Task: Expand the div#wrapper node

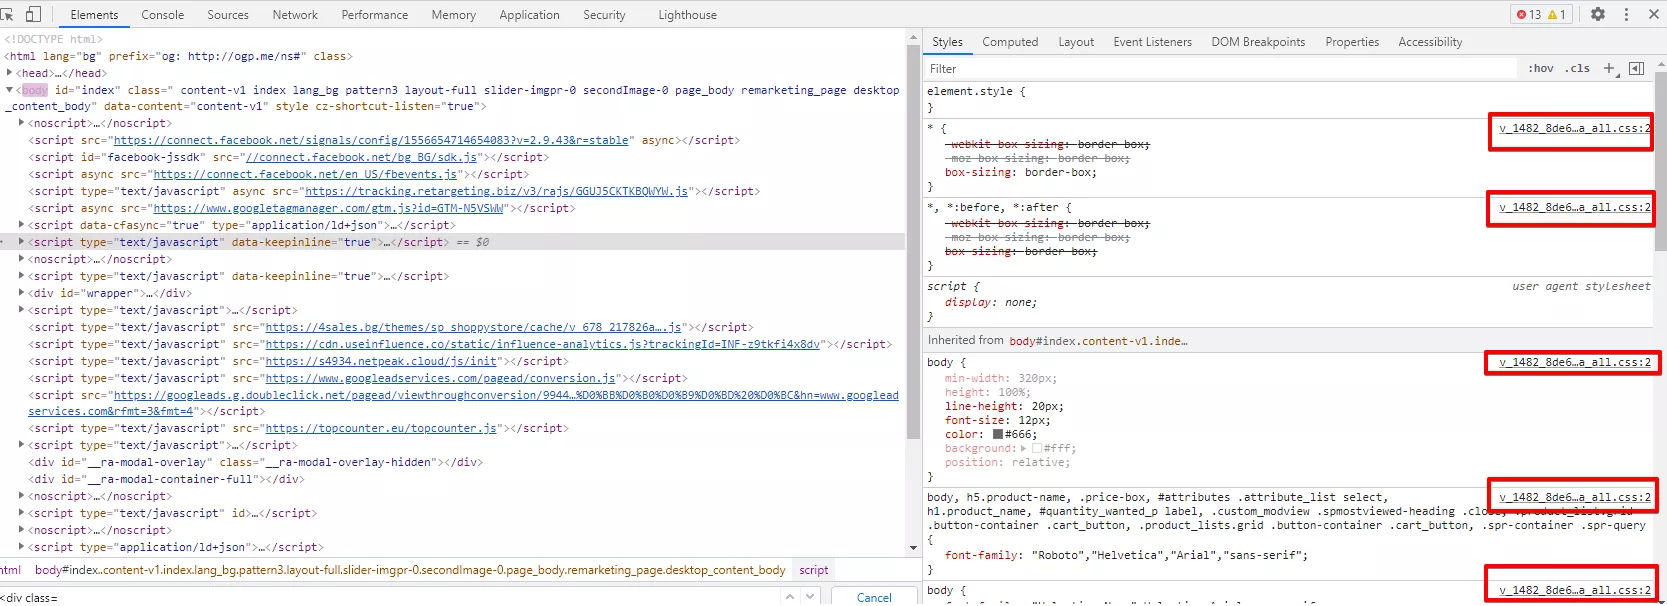Action: pyautogui.click(x=22, y=293)
